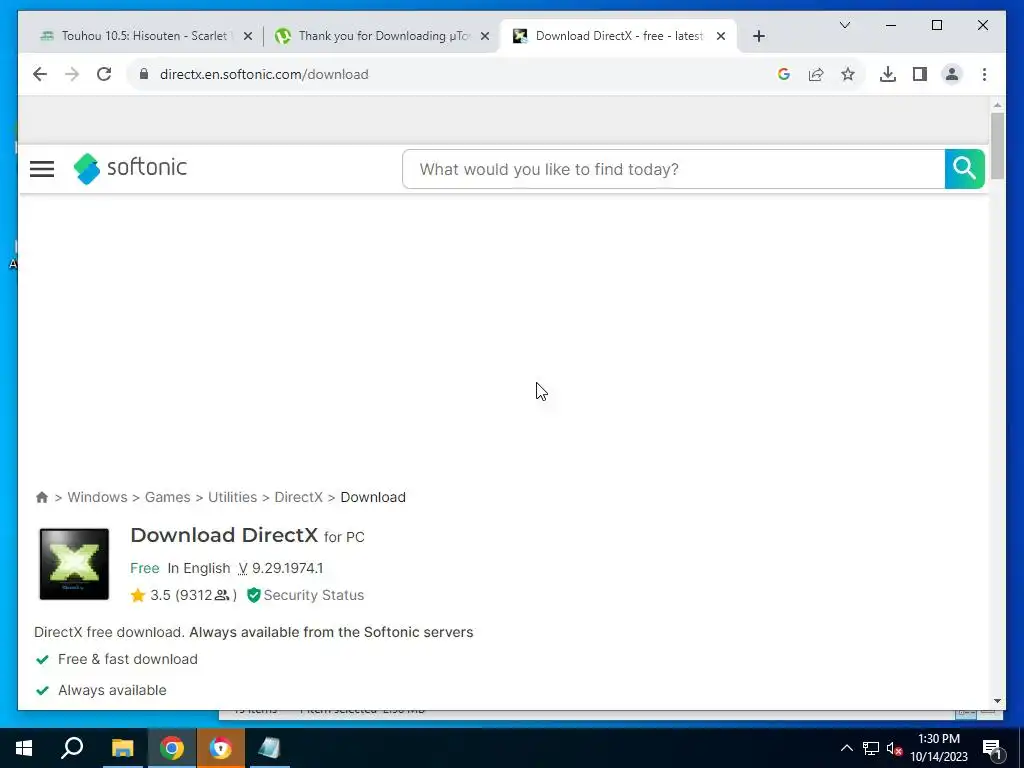Click the scrollbar down arrow

click(x=997, y=701)
